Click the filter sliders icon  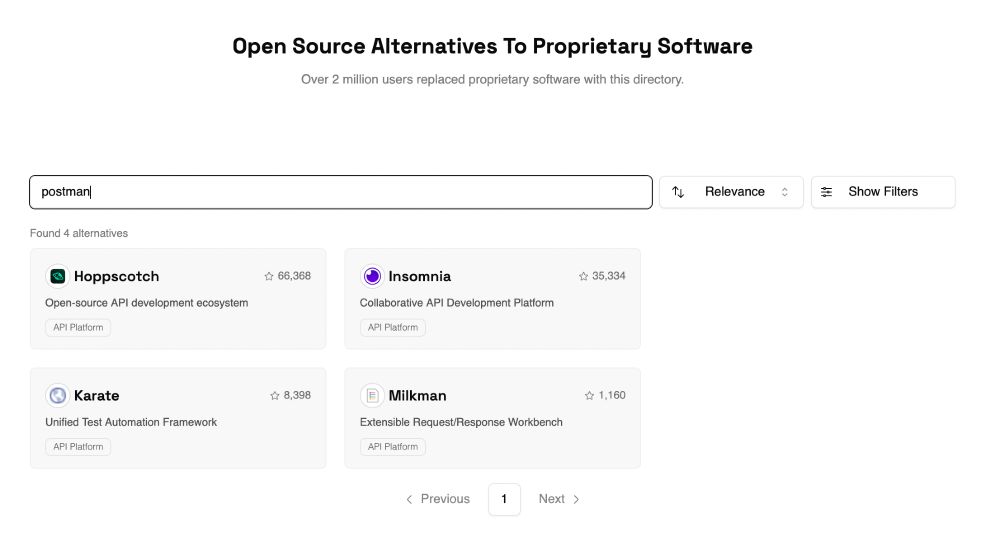[826, 192]
